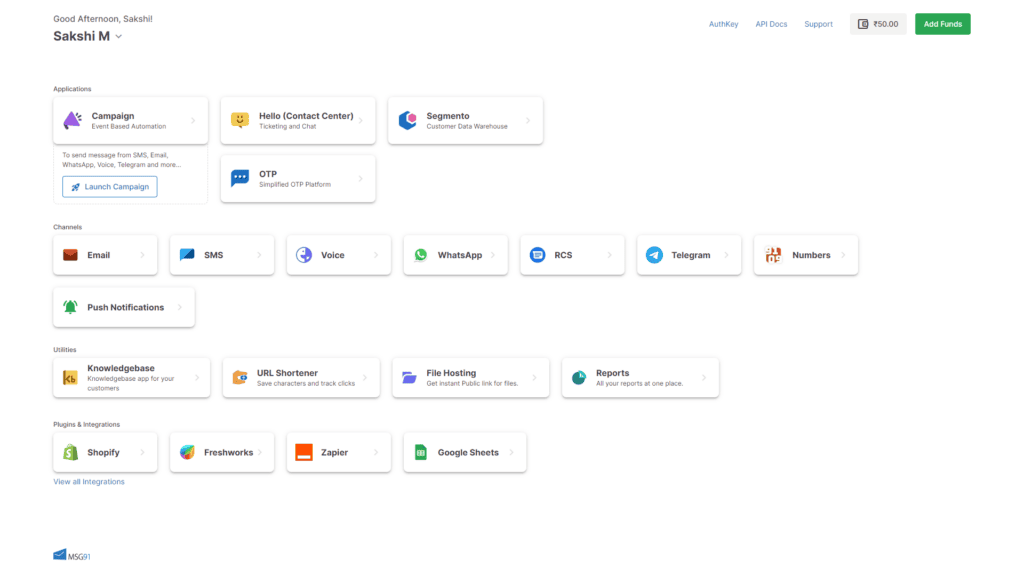Open the Support link
1024x576 pixels.
pyautogui.click(x=818, y=24)
